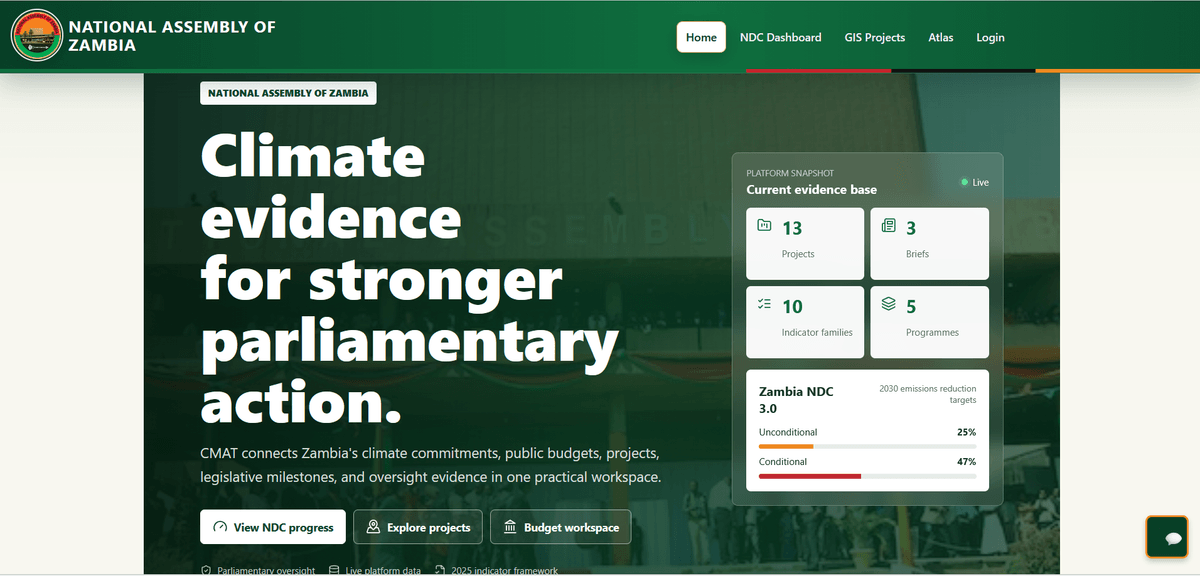Click the layers icon on Programmes card

tap(888, 304)
